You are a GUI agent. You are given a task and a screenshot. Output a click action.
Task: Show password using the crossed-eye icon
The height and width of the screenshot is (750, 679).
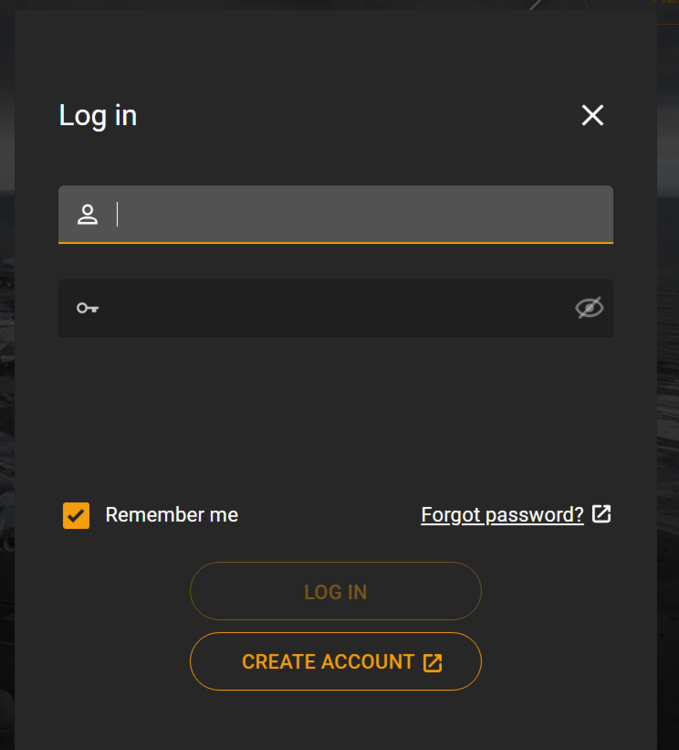click(590, 308)
